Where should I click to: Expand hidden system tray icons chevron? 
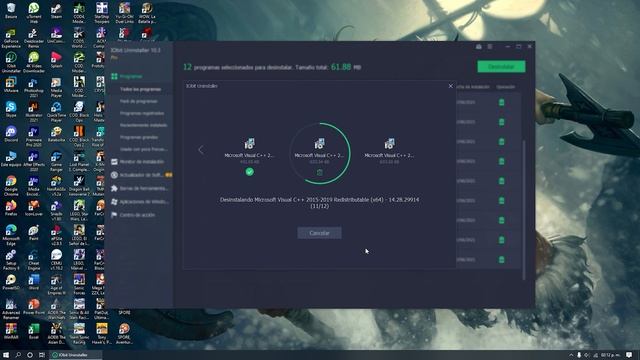[571, 355]
